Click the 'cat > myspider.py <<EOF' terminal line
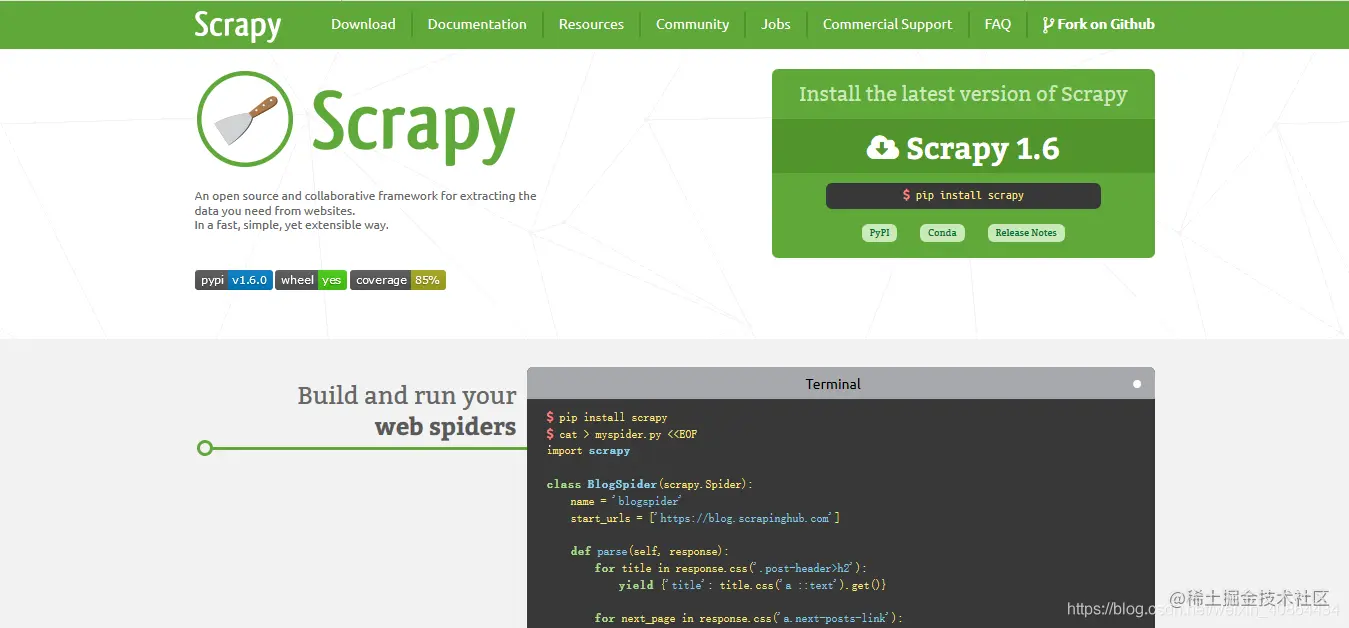The width and height of the screenshot is (1349, 628). [x=622, y=434]
